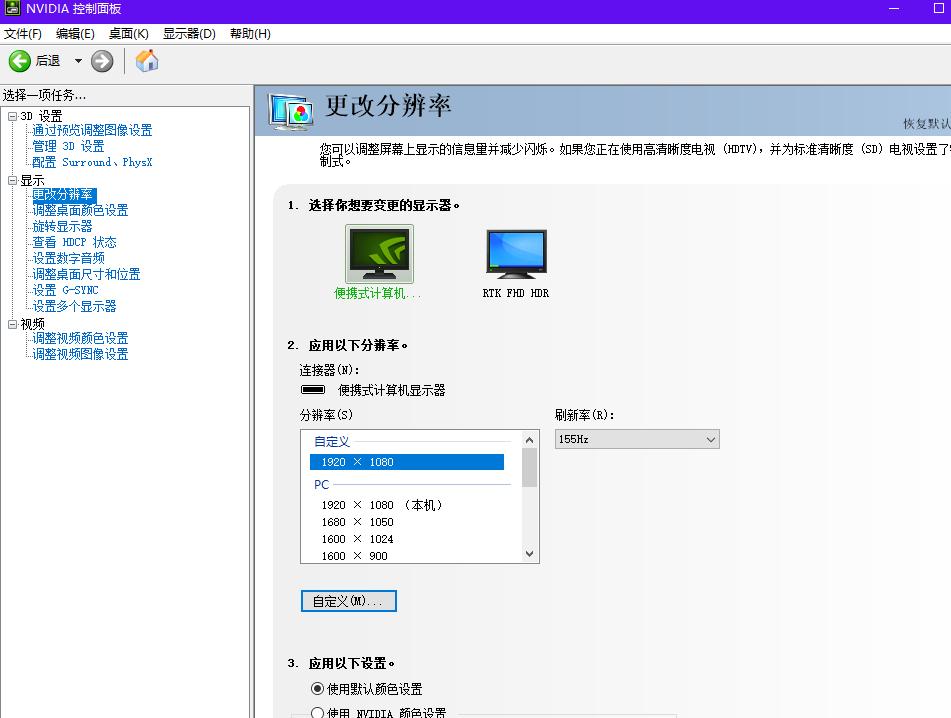The image size is (951, 718).
Task: Go to the Home page icon
Action: tap(147, 61)
